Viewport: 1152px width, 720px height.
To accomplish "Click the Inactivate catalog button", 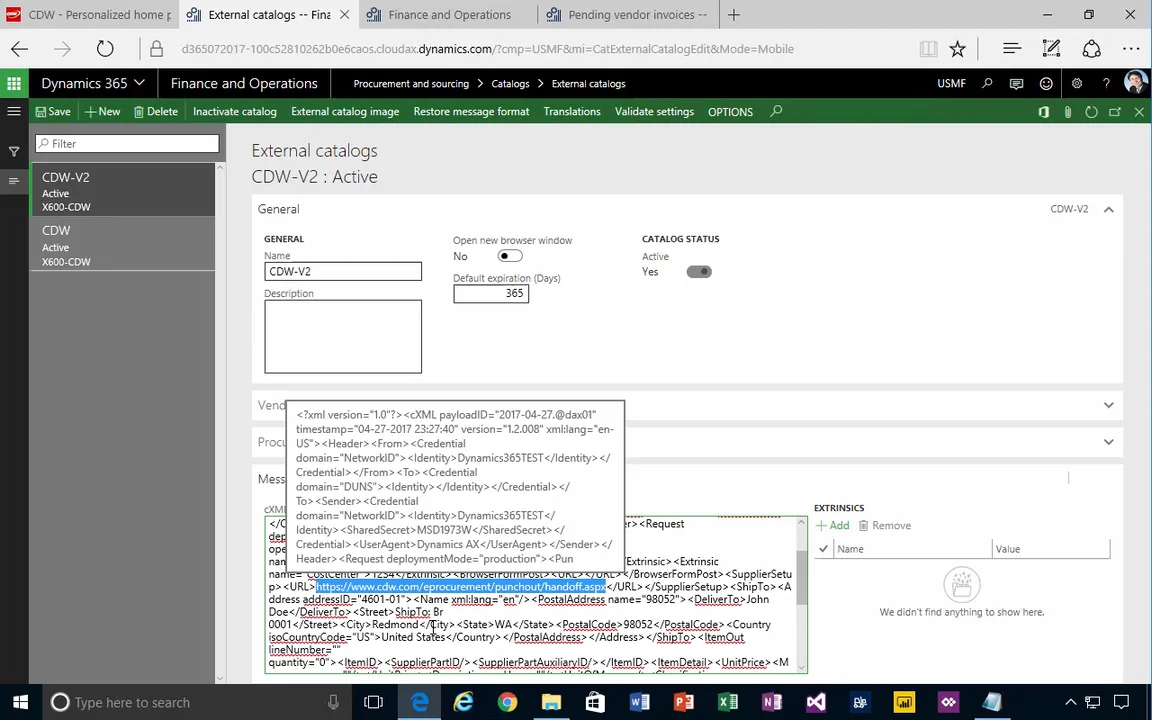I will point(234,112).
